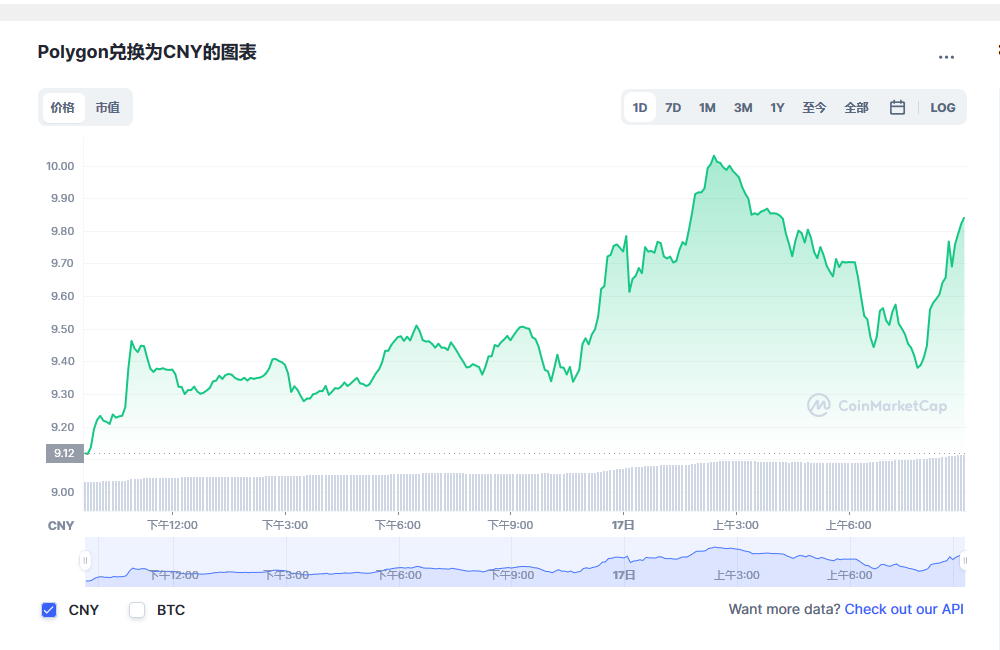Click the 下午9:00 main axis time label

pyautogui.click(x=510, y=525)
